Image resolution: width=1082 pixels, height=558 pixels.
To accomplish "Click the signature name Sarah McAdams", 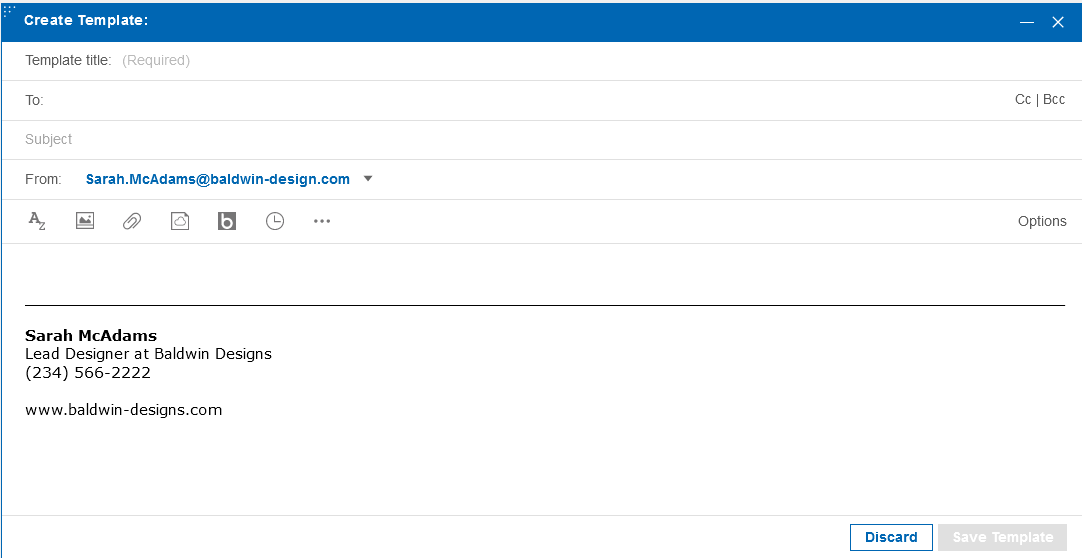I will pos(91,336).
